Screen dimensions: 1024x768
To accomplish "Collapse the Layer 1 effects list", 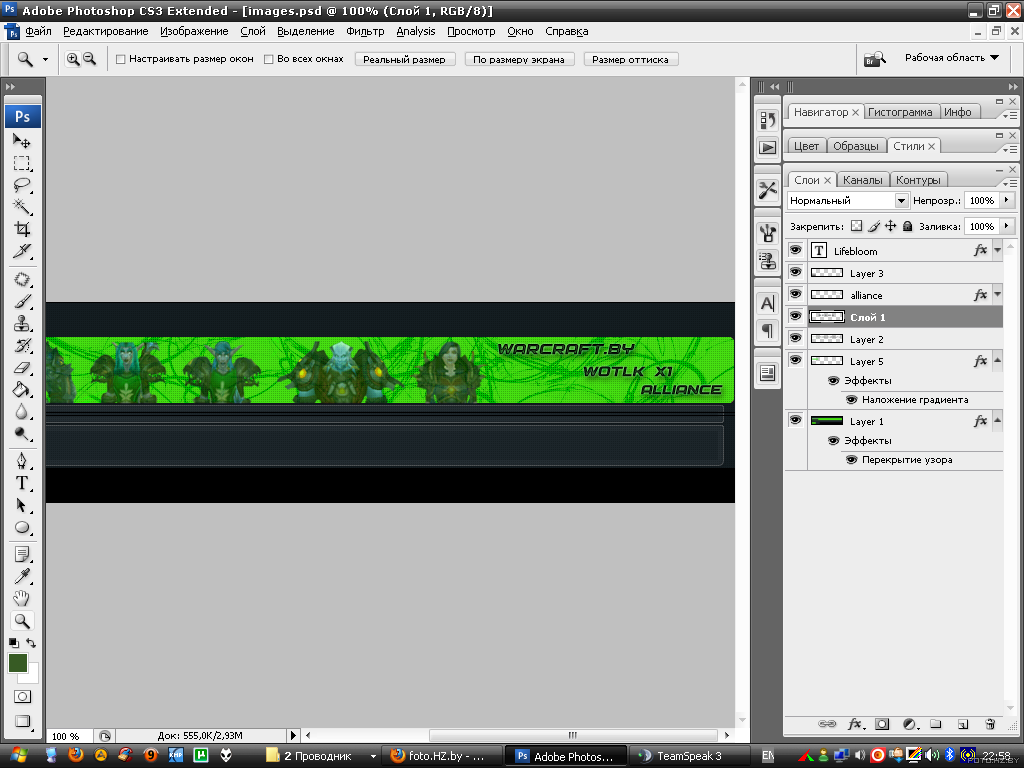I will 997,421.
